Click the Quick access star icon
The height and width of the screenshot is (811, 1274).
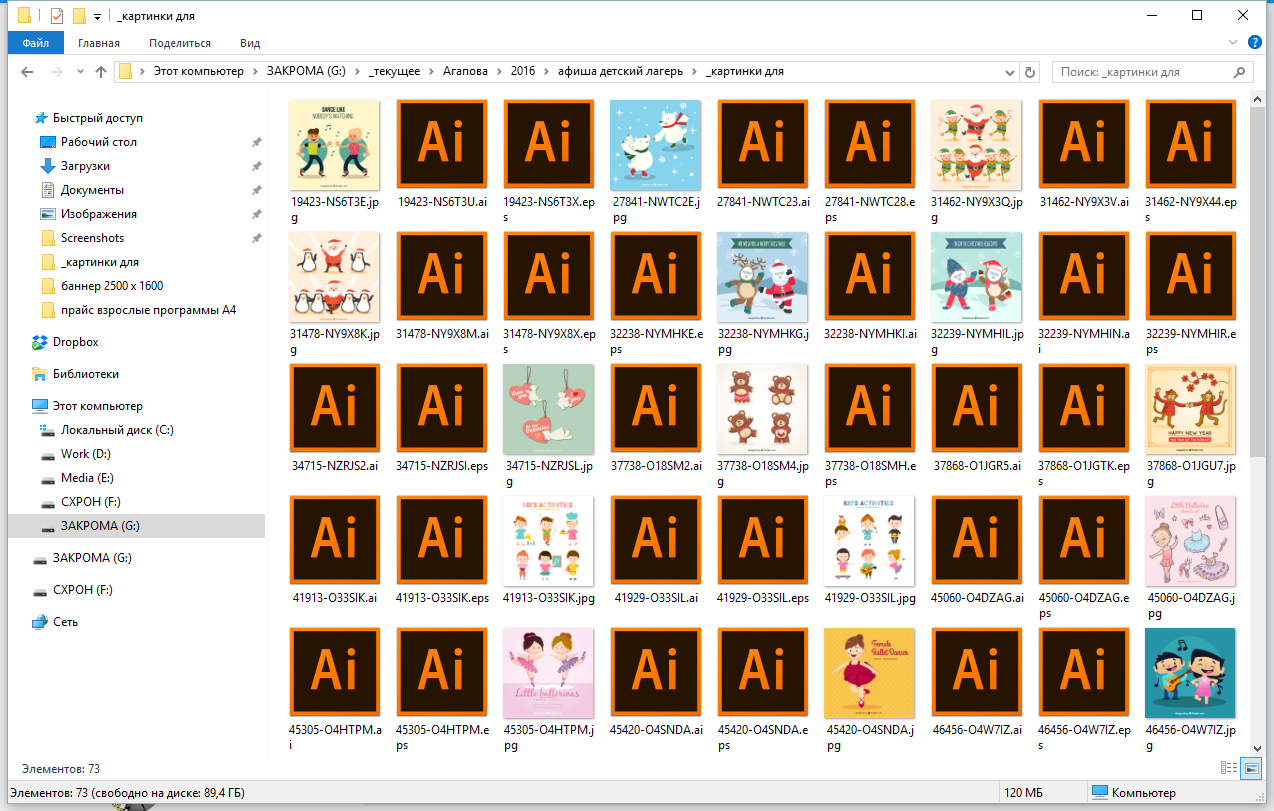pyautogui.click(x=40, y=118)
